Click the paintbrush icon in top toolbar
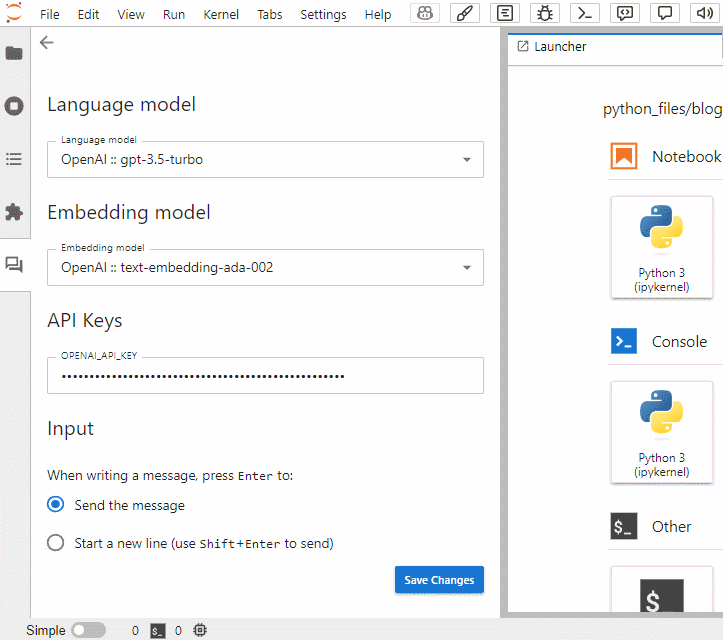723x640 pixels. tap(466, 14)
